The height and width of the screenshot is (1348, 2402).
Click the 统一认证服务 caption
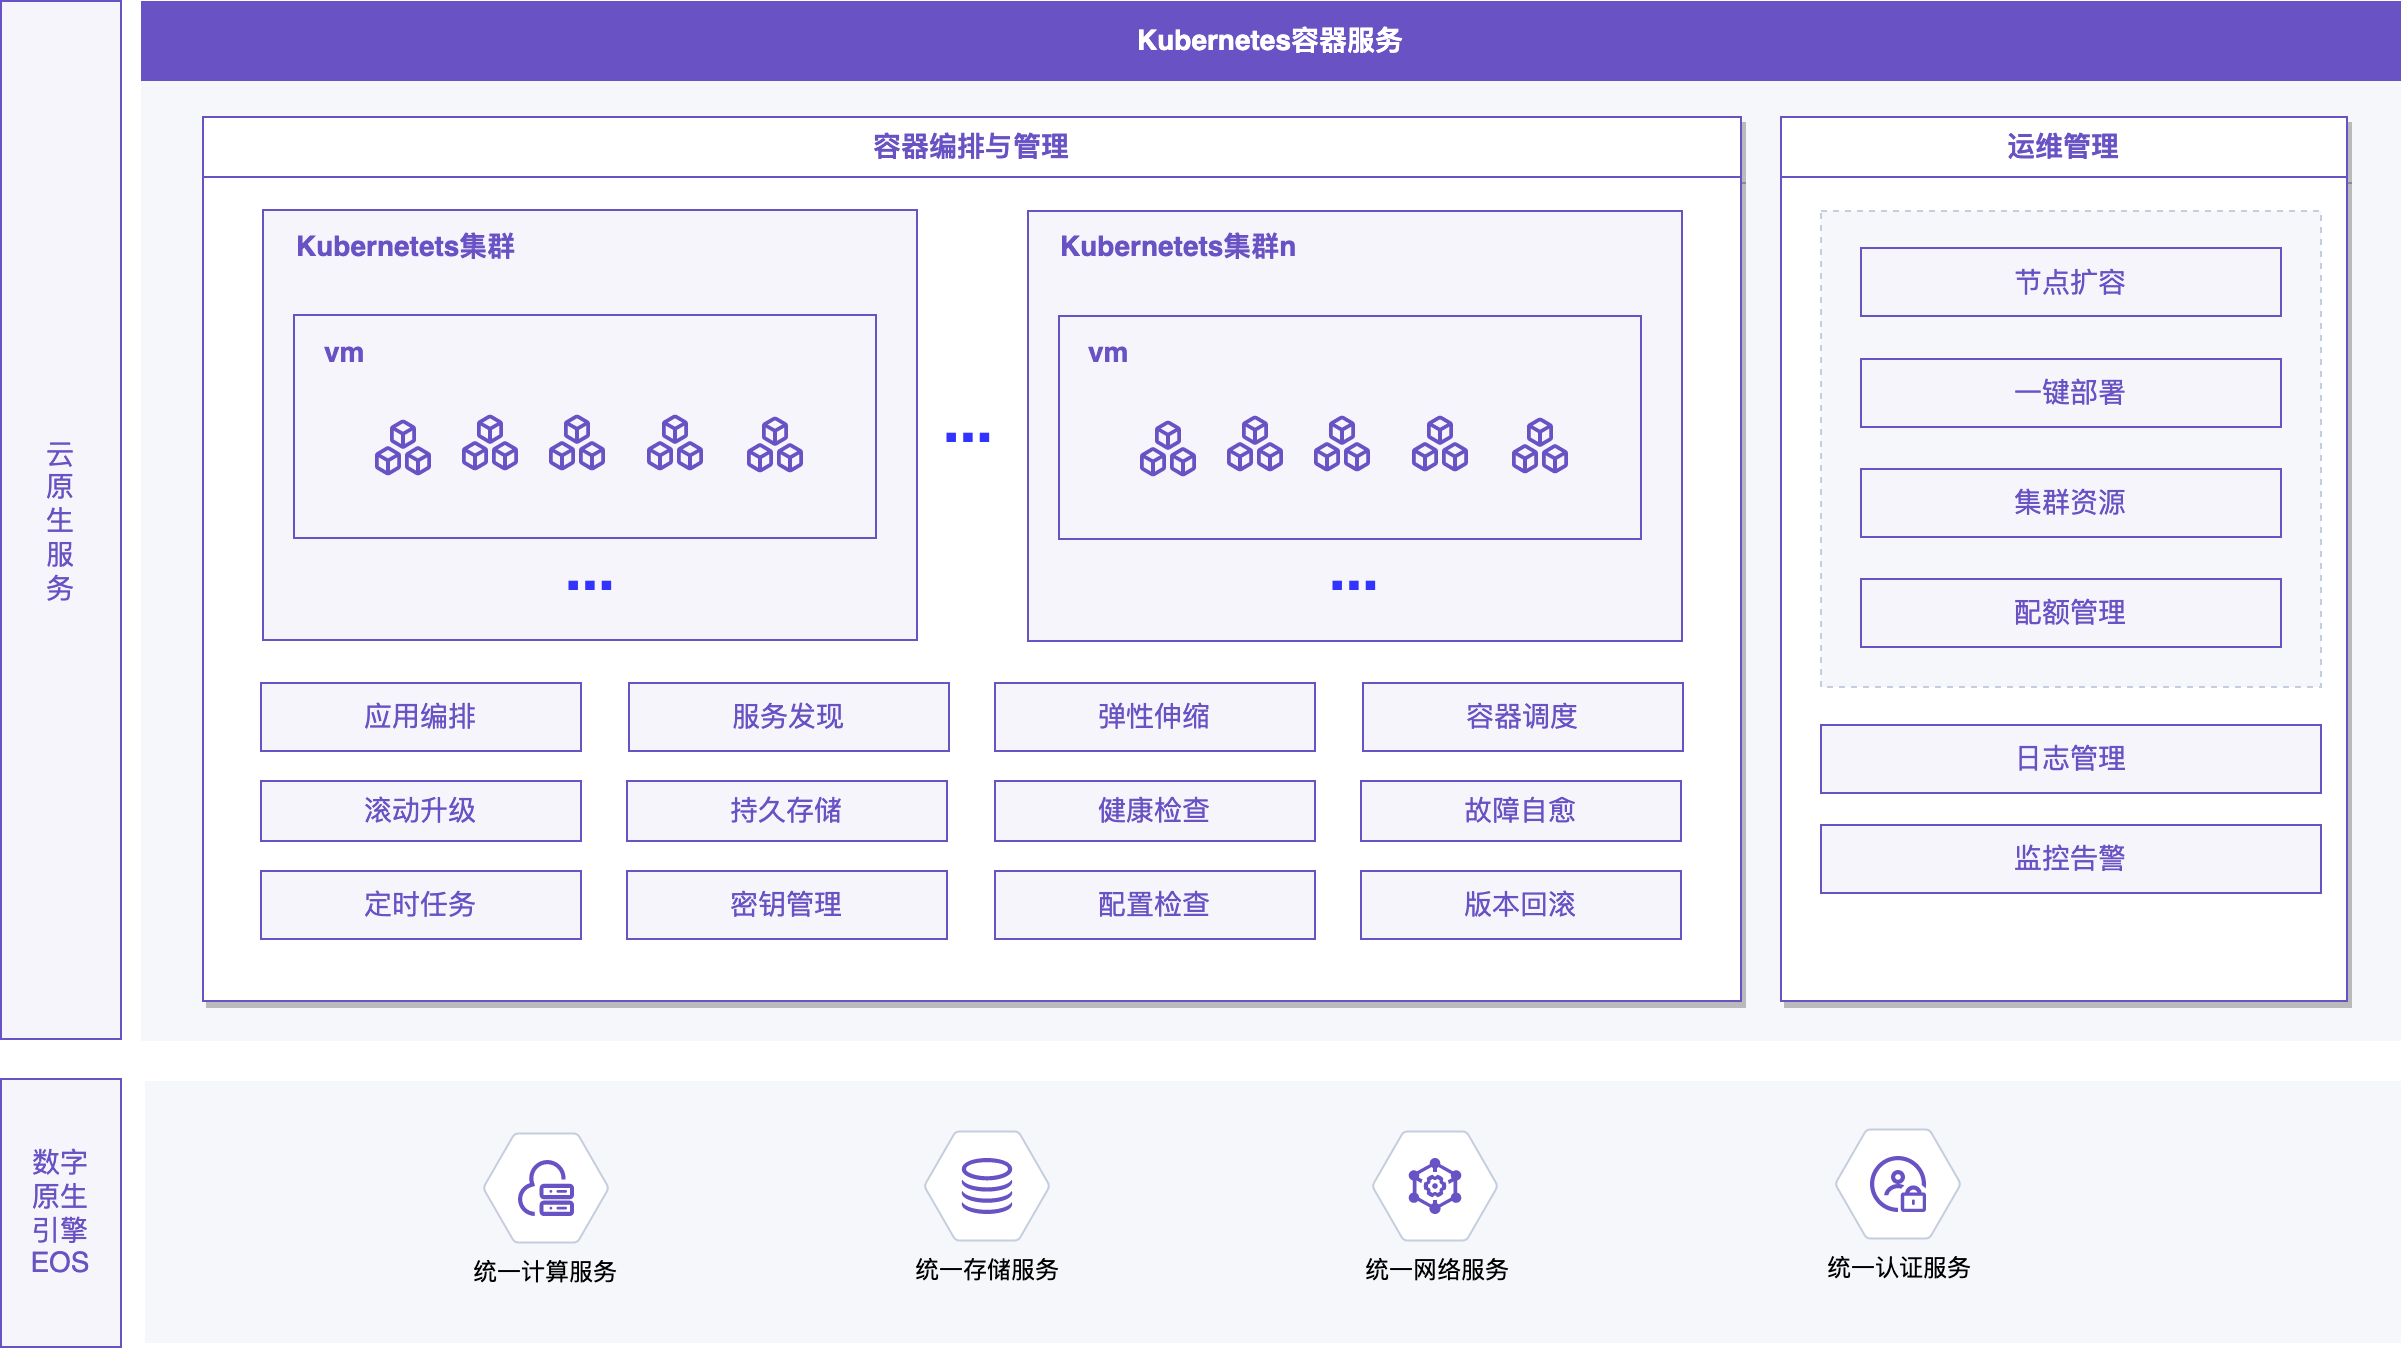tap(1899, 1267)
